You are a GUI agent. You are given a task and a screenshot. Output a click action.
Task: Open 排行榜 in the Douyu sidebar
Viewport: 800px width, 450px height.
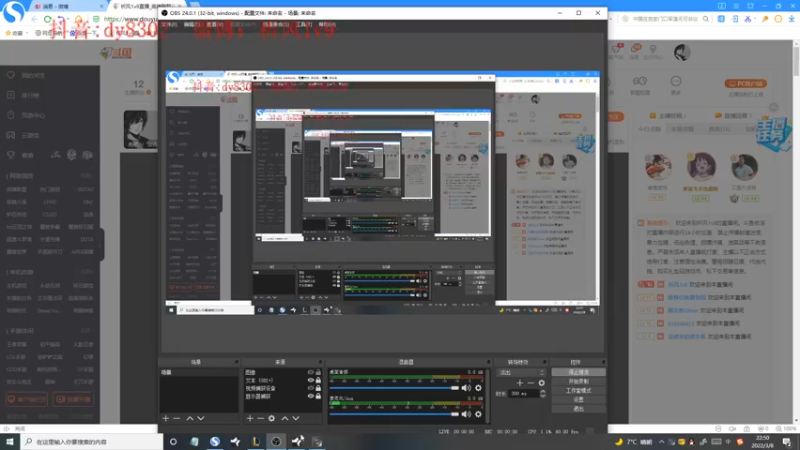[x=31, y=95]
